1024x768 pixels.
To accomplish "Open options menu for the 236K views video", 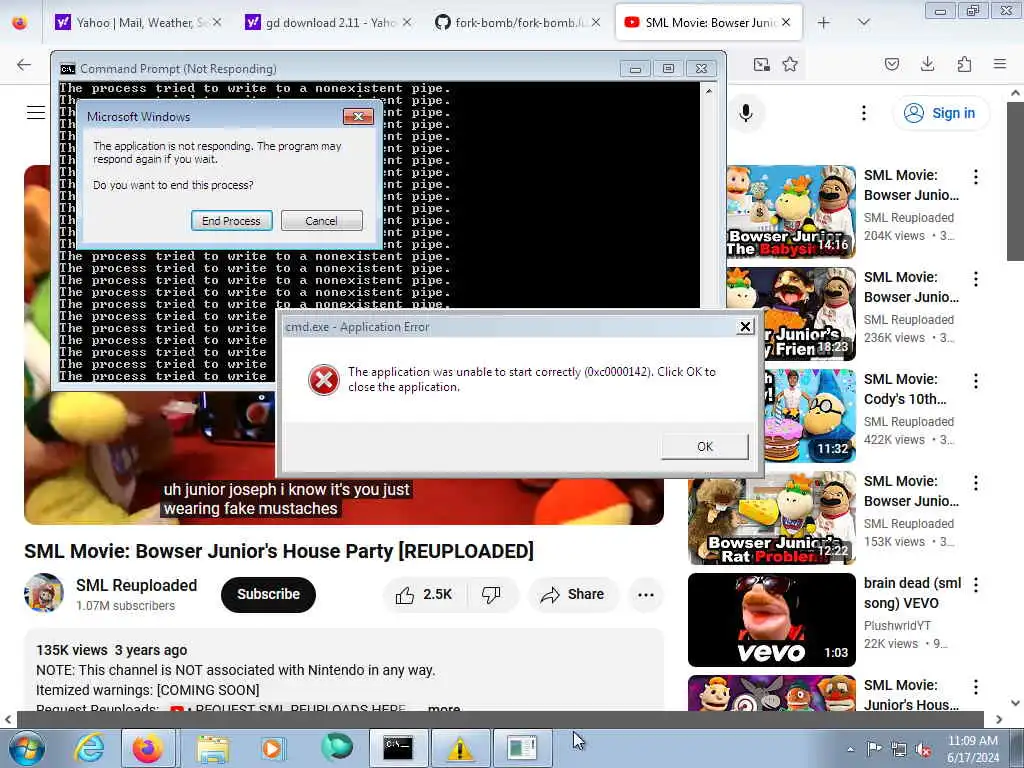I will [x=975, y=279].
